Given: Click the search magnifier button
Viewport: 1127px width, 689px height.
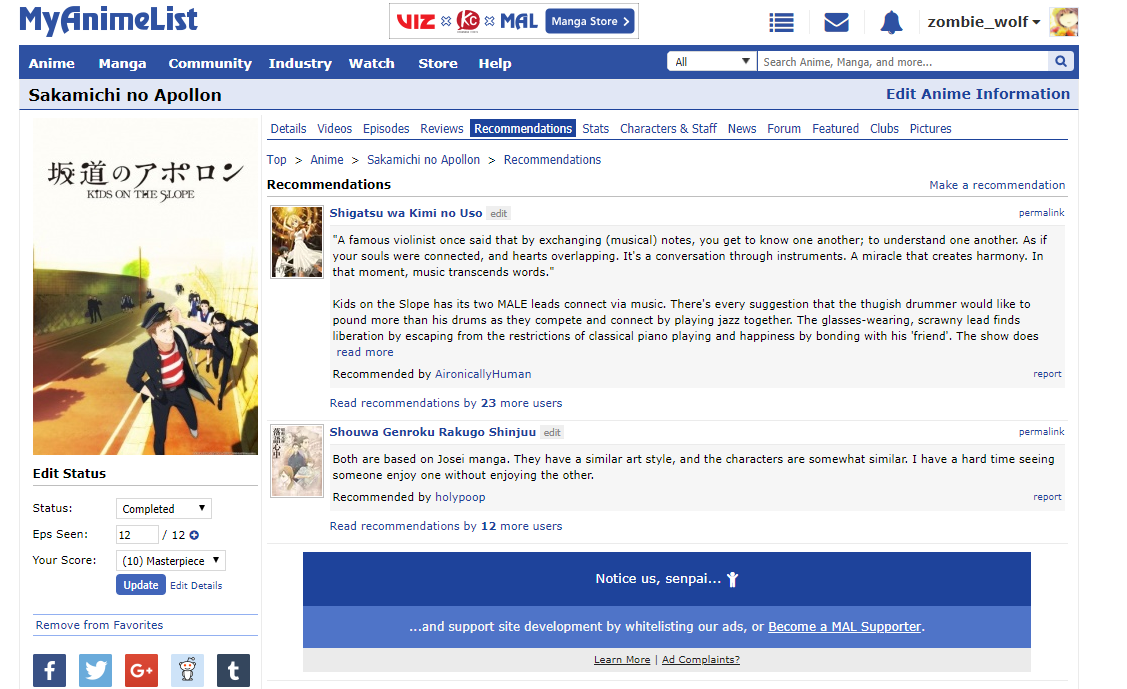Looking at the screenshot, I should tap(1061, 62).
